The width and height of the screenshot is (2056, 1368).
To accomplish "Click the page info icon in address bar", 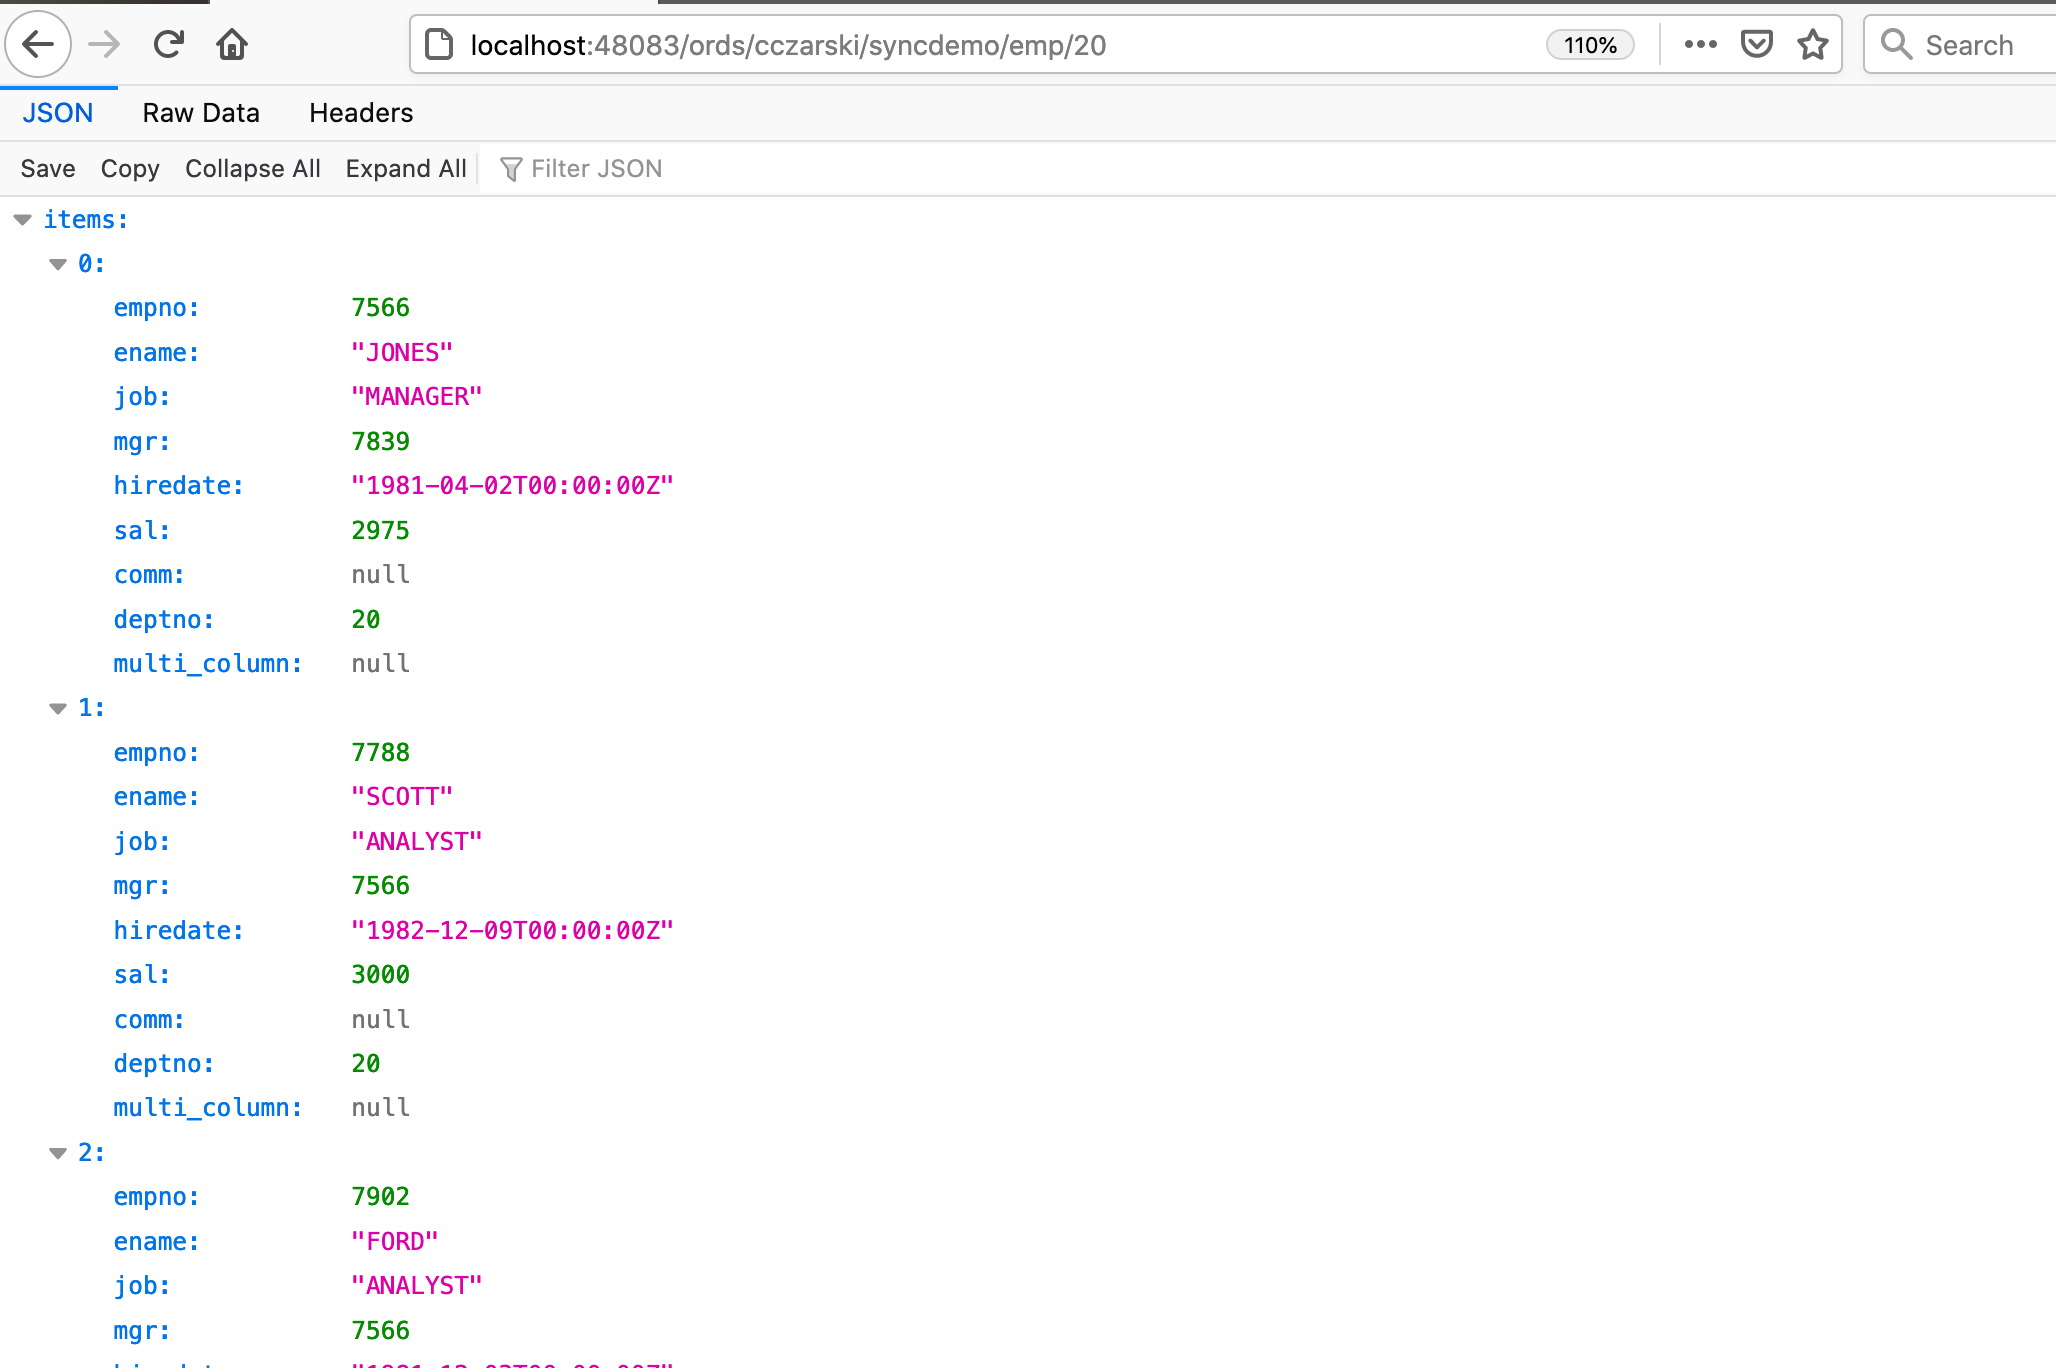I will [x=438, y=44].
